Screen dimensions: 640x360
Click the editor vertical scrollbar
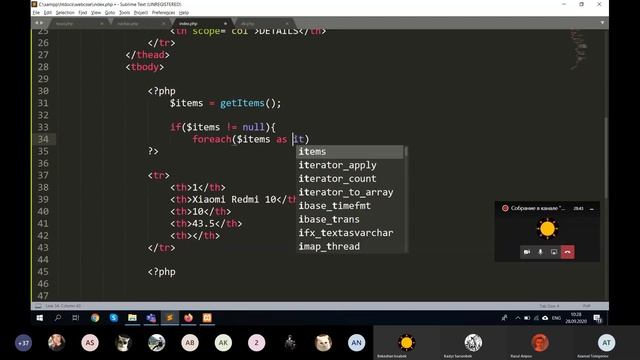606,157
